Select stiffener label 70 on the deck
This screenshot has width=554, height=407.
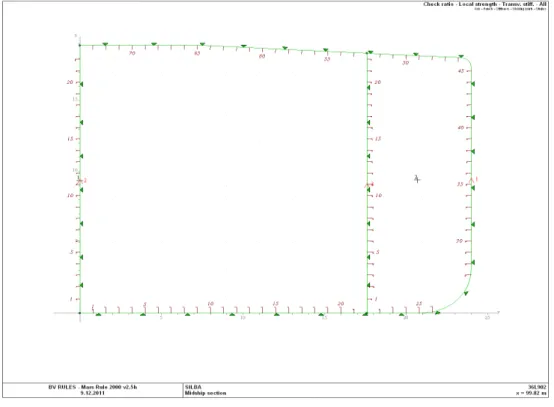tap(132, 53)
